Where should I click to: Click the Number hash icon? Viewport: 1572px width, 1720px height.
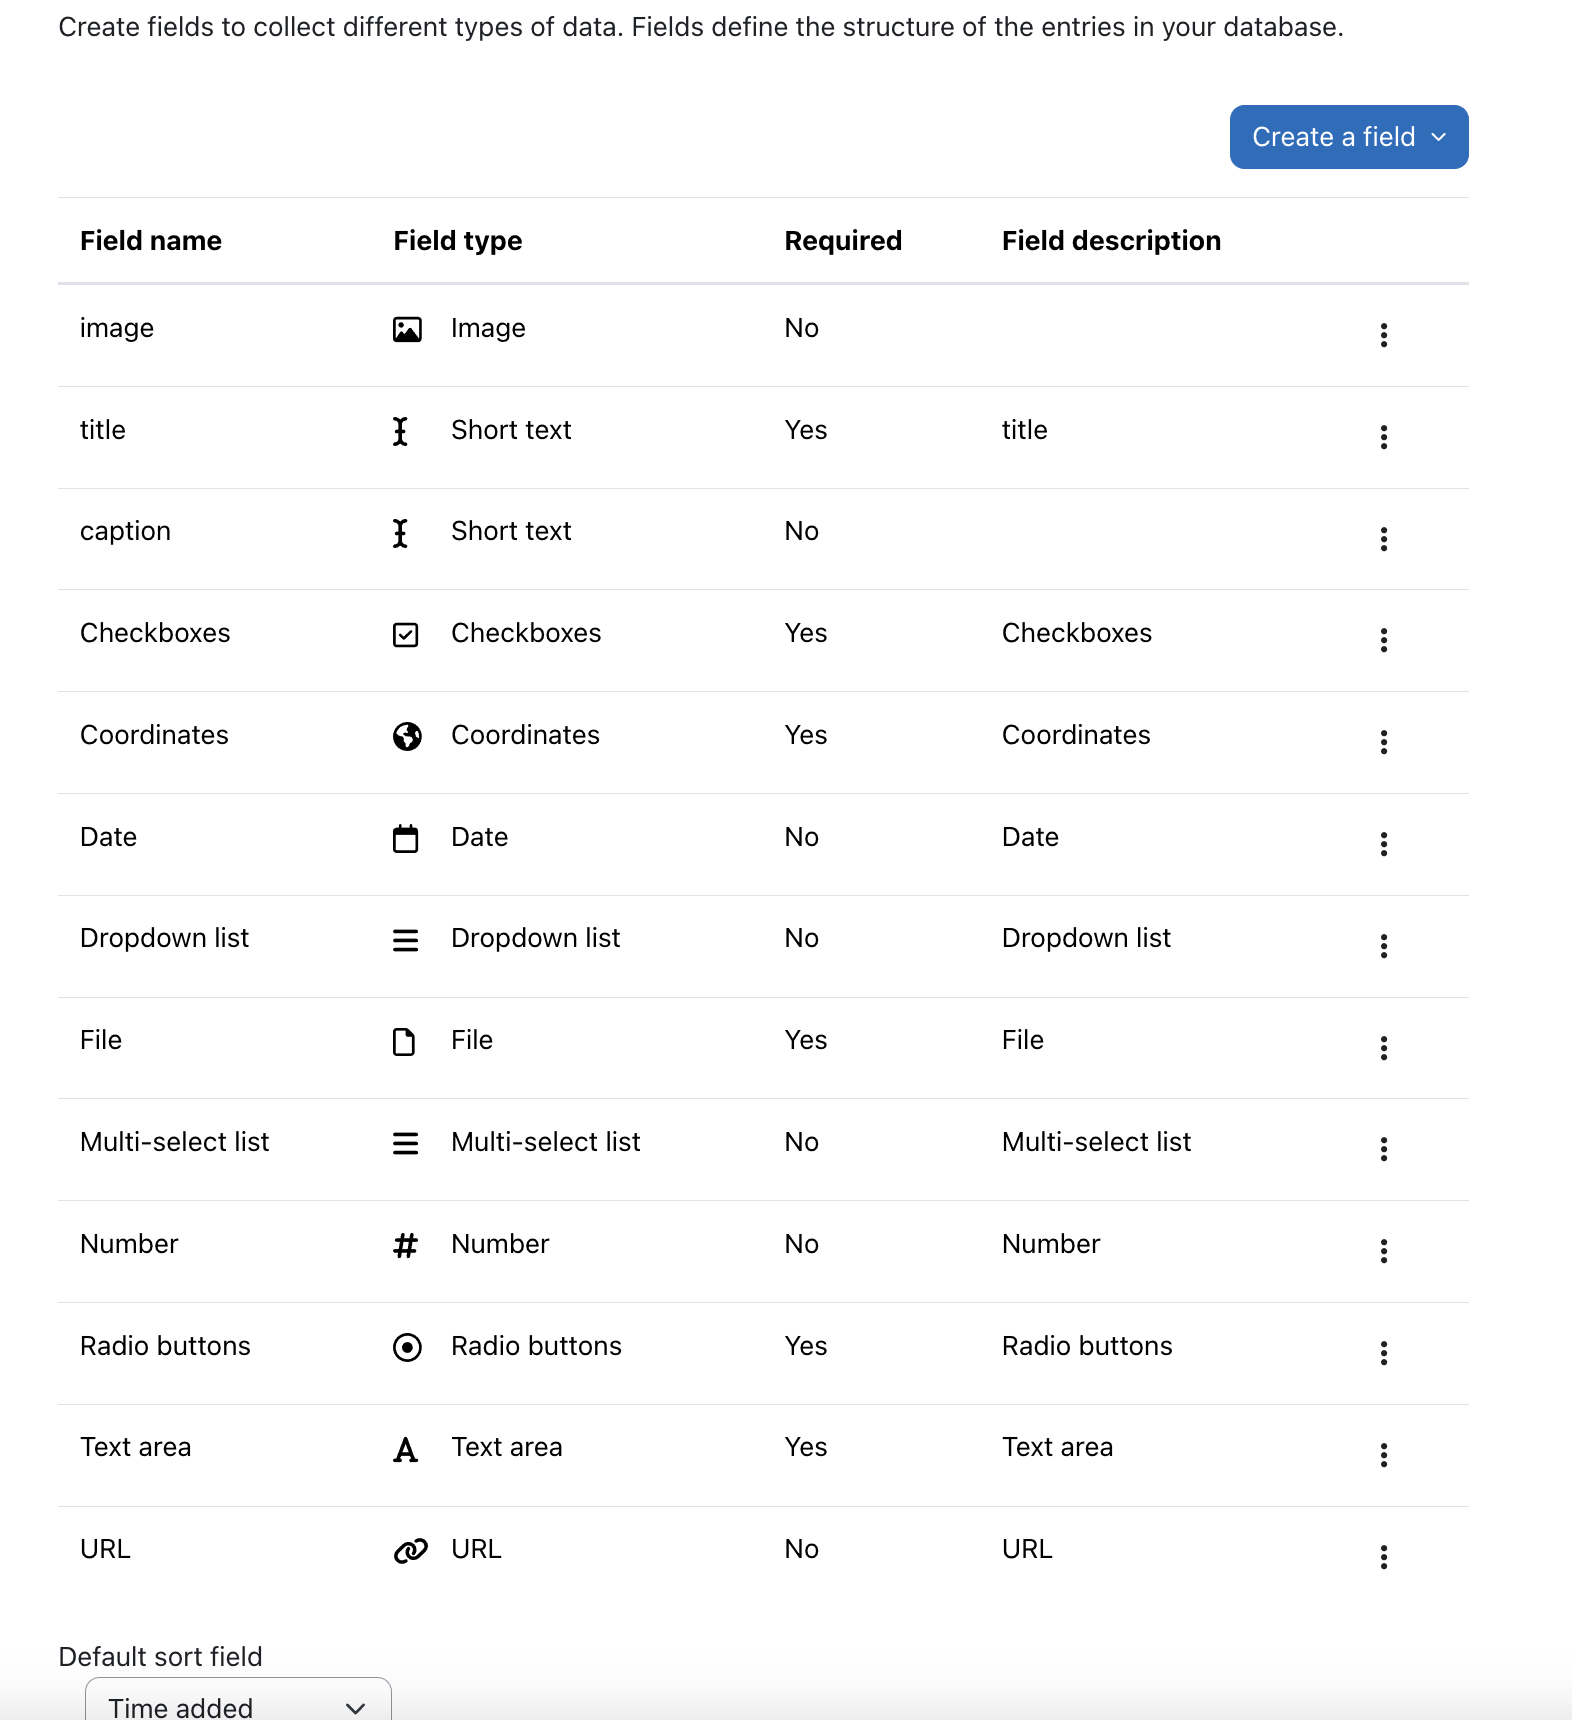(405, 1245)
